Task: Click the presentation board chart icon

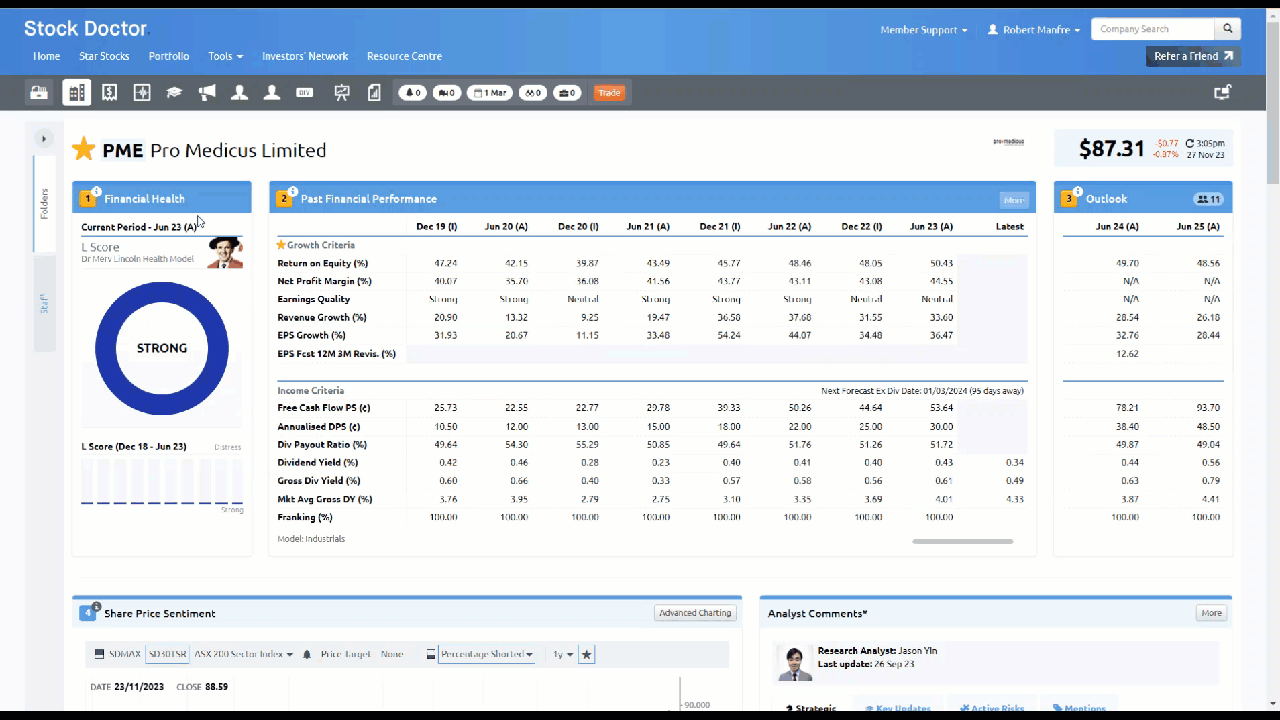Action: pyautogui.click(x=342, y=93)
